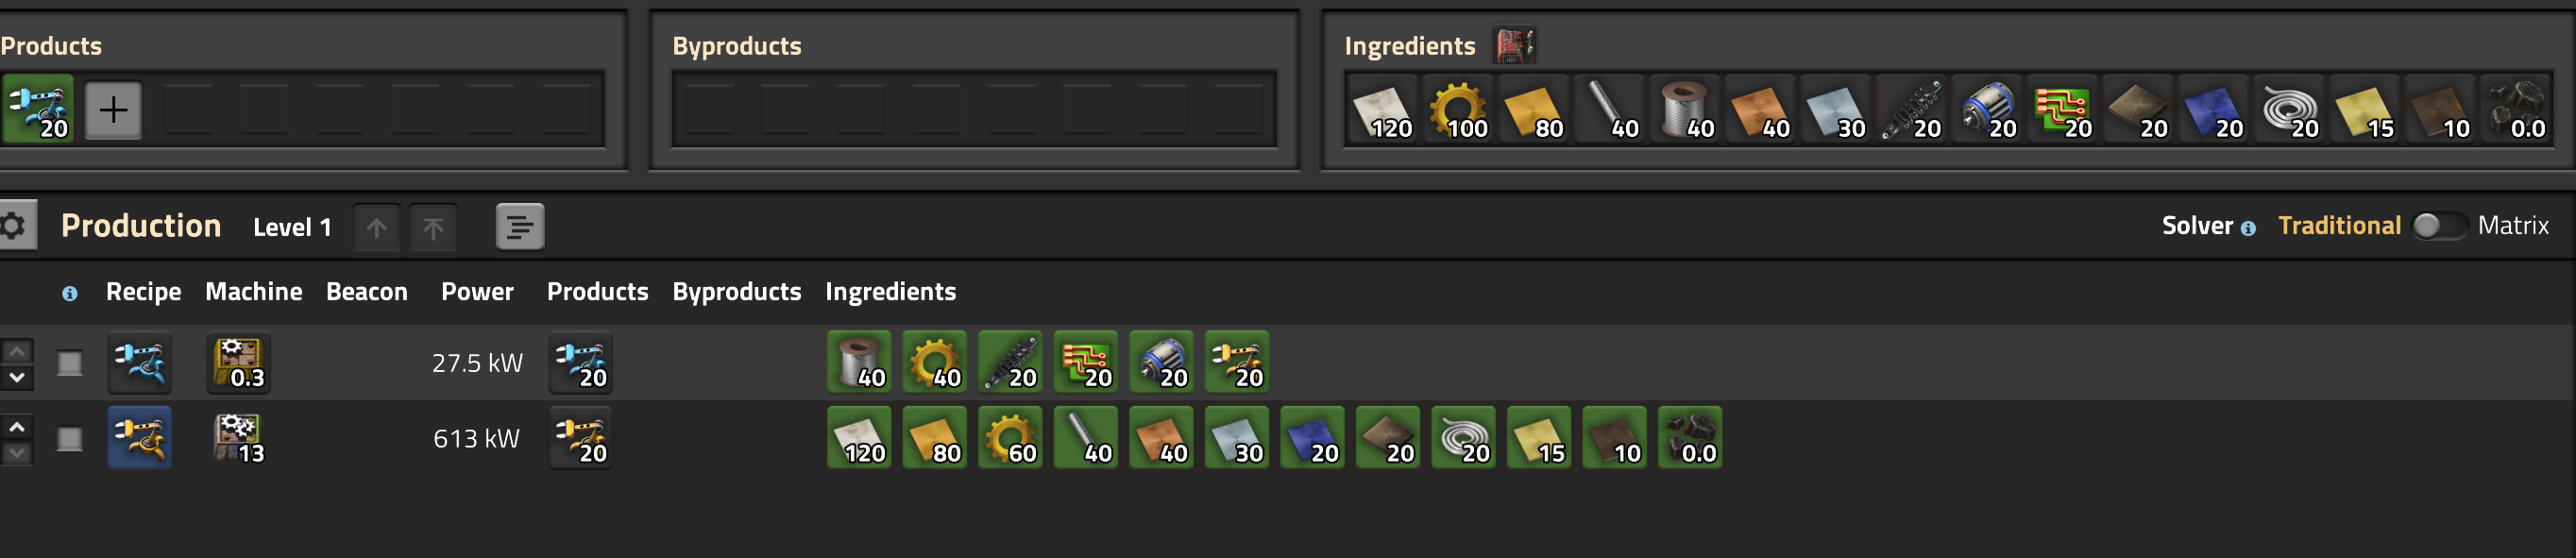The image size is (2576, 558).
Task: Go up one level with arrow button
Action: click(376, 227)
